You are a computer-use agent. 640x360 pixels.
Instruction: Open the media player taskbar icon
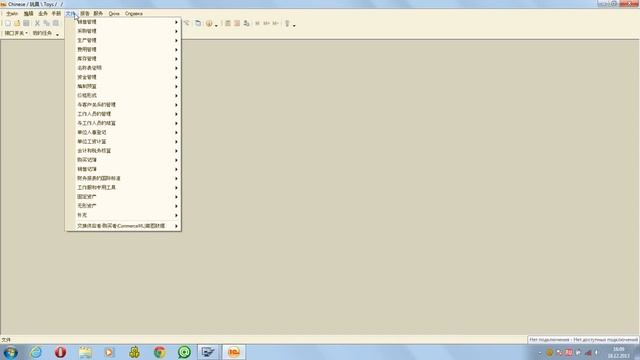pos(109,352)
